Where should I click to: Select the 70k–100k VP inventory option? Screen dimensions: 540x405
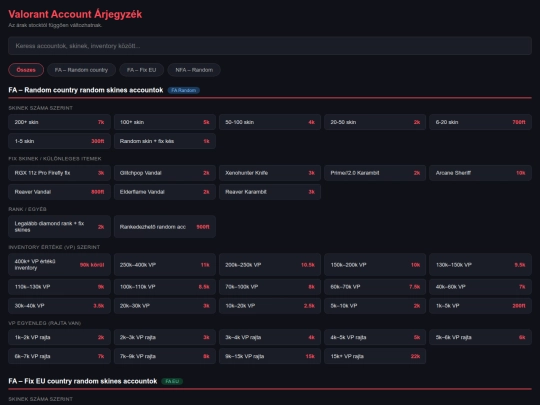pos(270,287)
